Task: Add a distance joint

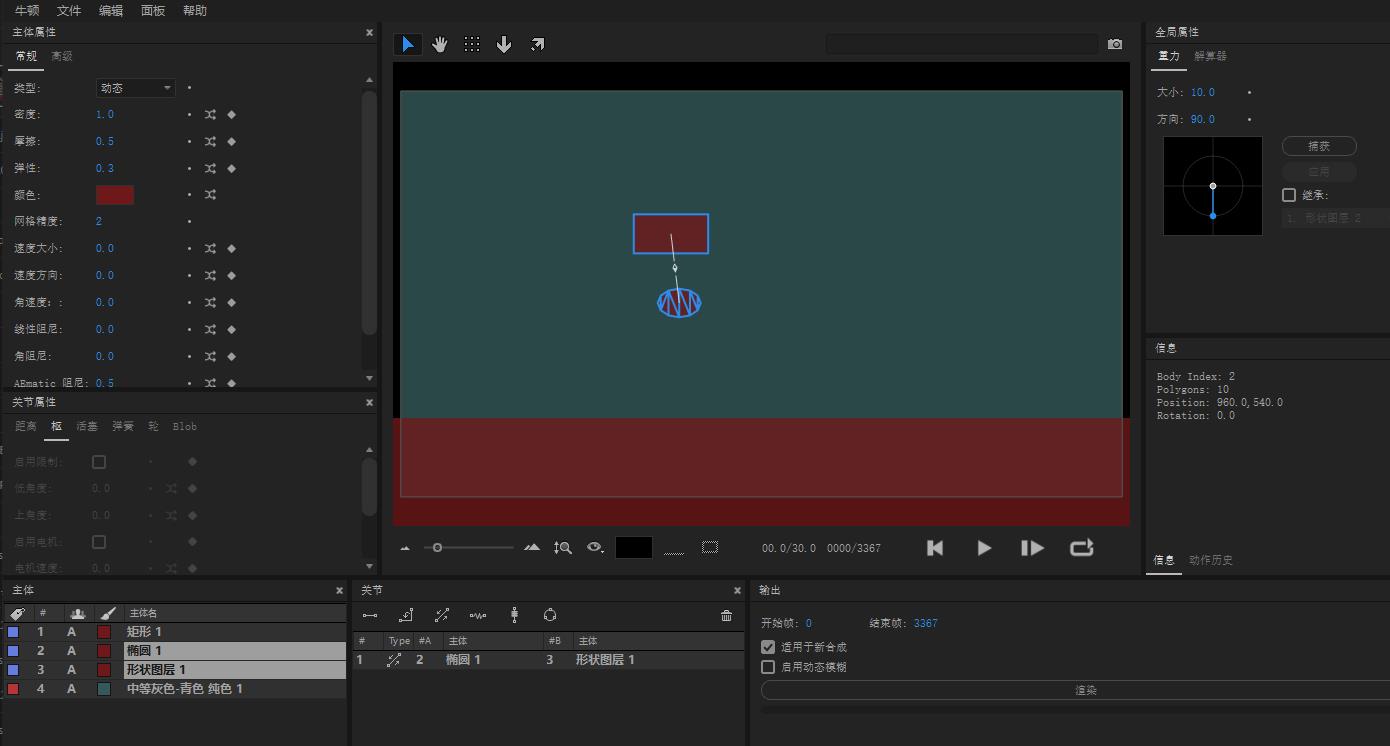Action: click(x=370, y=615)
